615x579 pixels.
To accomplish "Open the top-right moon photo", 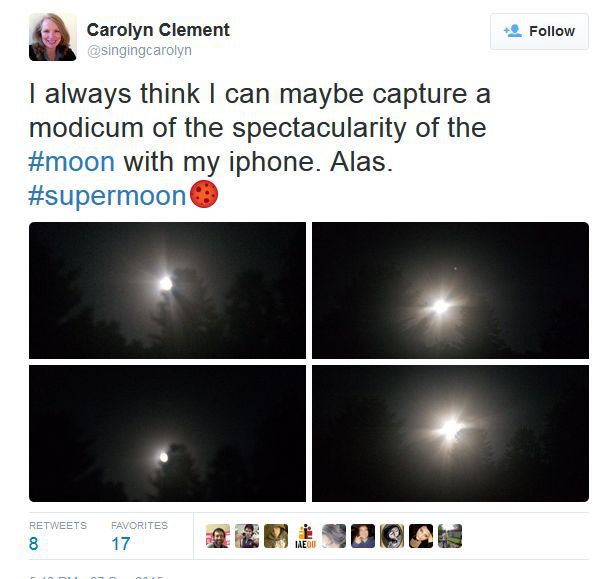I will coord(450,290).
